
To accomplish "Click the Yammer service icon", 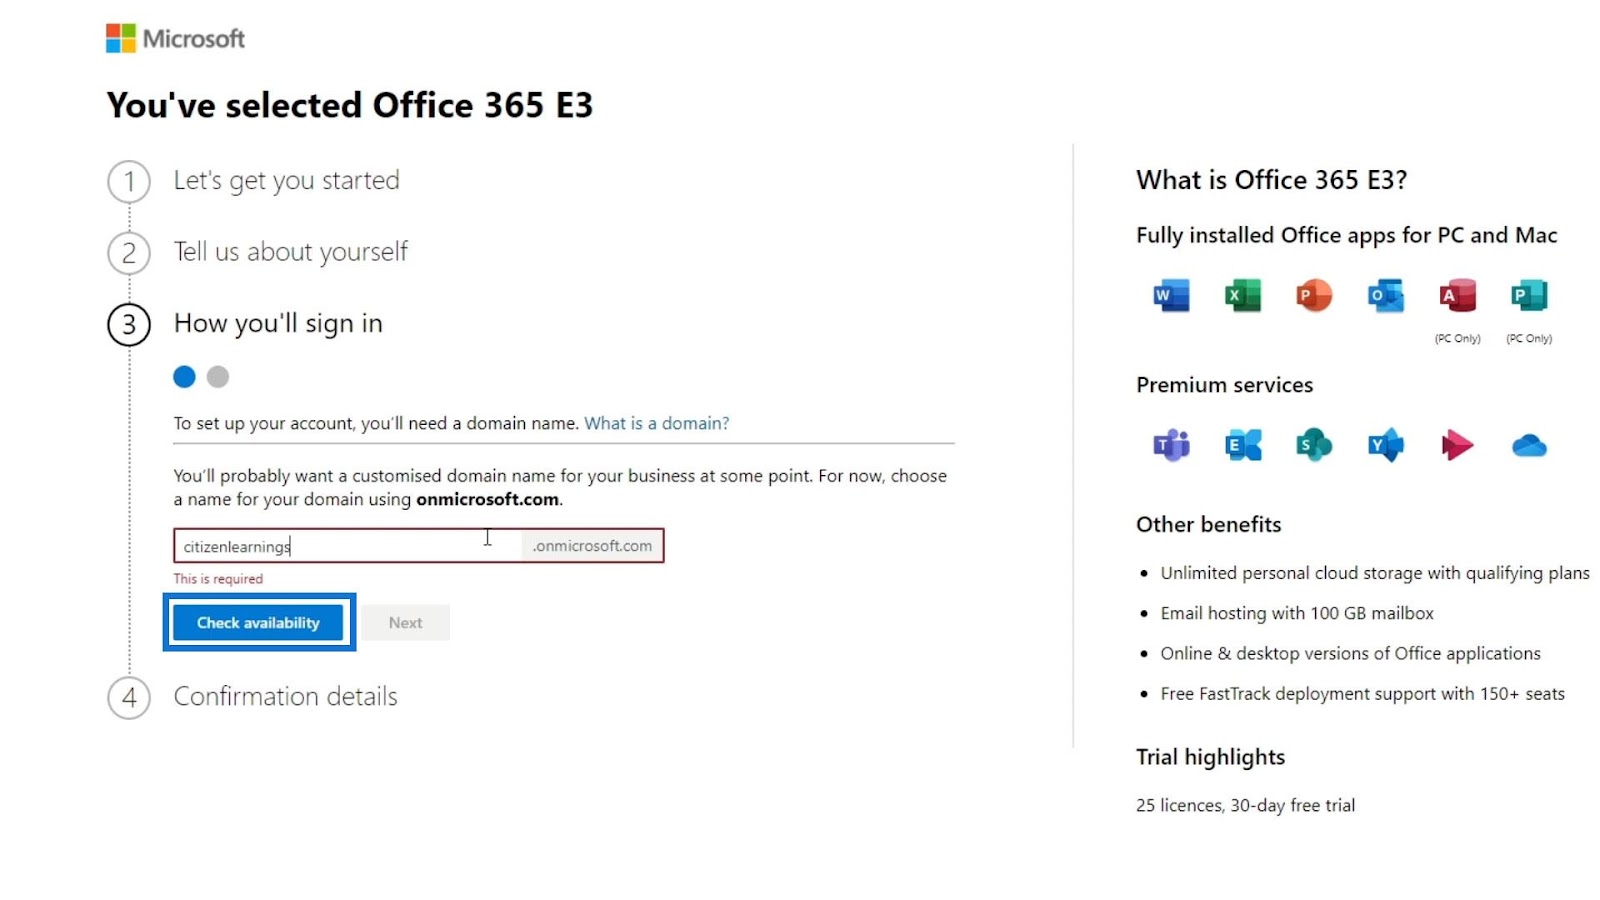I will pyautogui.click(x=1386, y=445).
